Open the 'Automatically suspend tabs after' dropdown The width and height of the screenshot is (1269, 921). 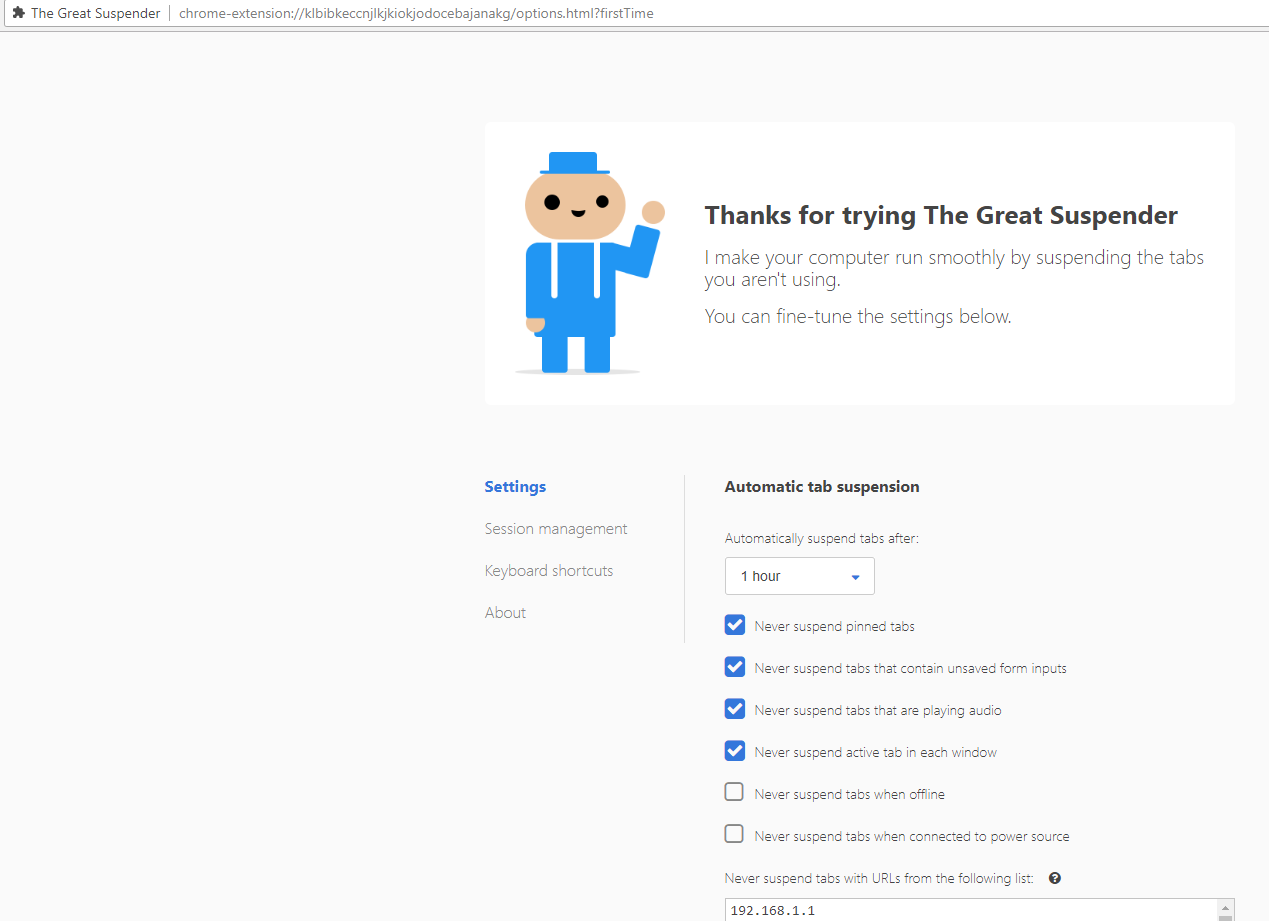pyautogui.click(x=800, y=576)
